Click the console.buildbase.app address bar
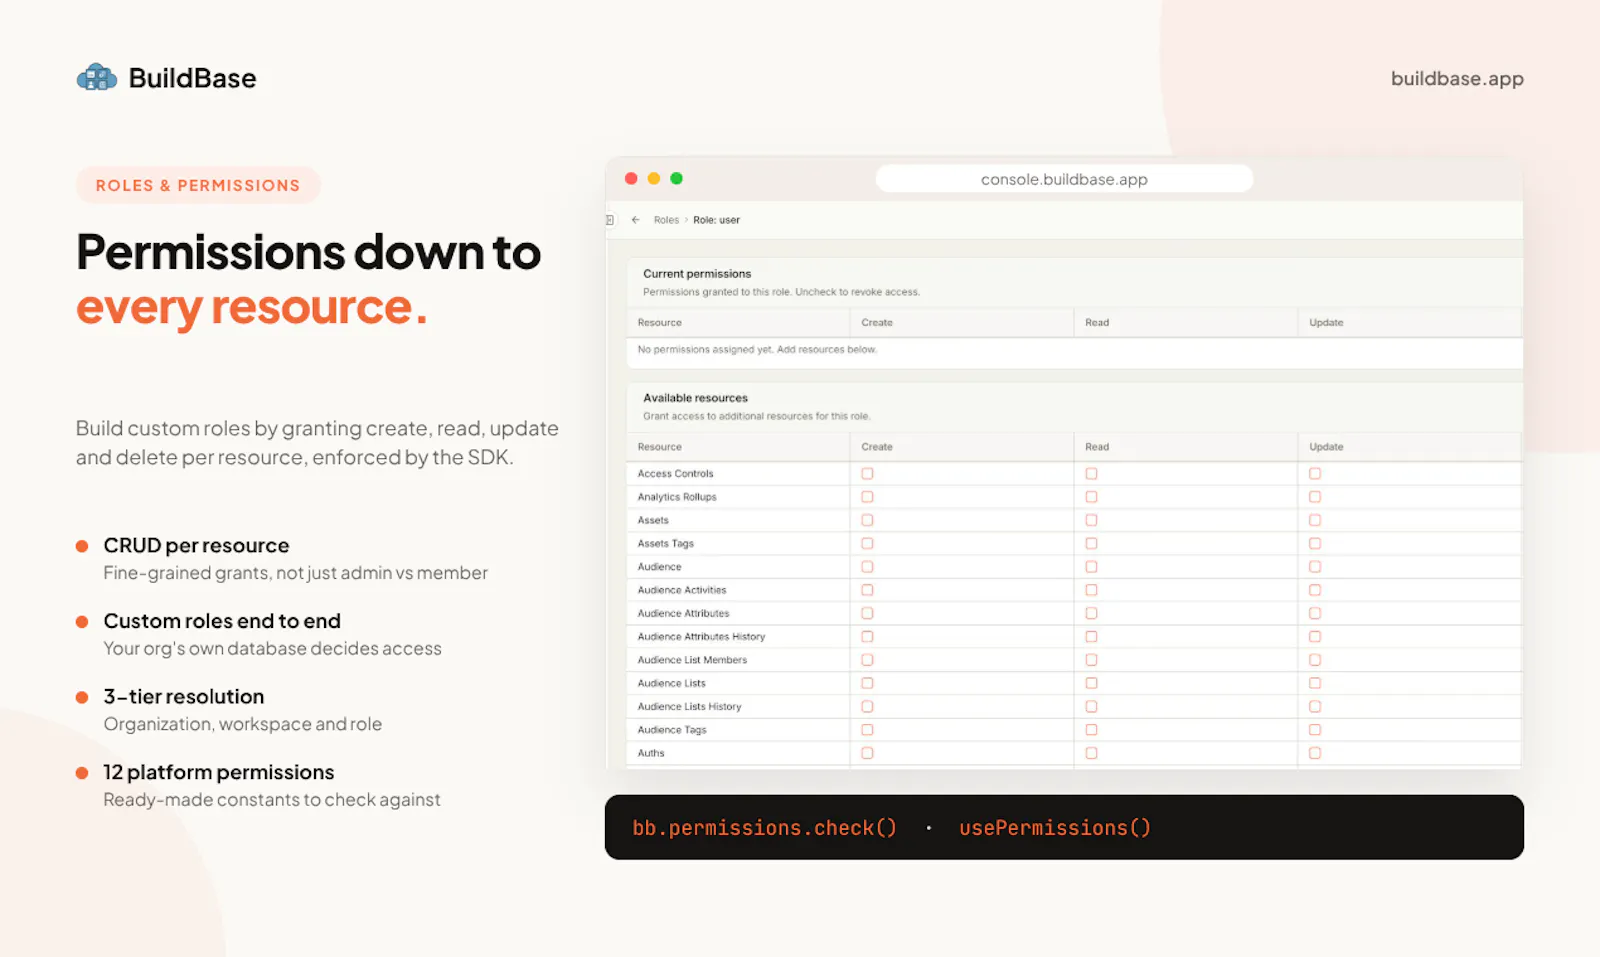Screen dimensions: 1600x957 click(x=1064, y=179)
